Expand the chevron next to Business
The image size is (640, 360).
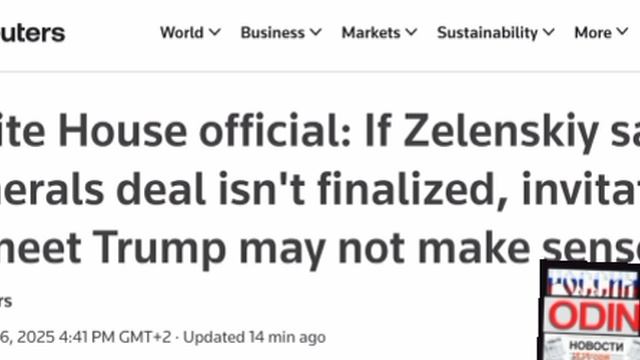pyautogui.click(x=316, y=32)
